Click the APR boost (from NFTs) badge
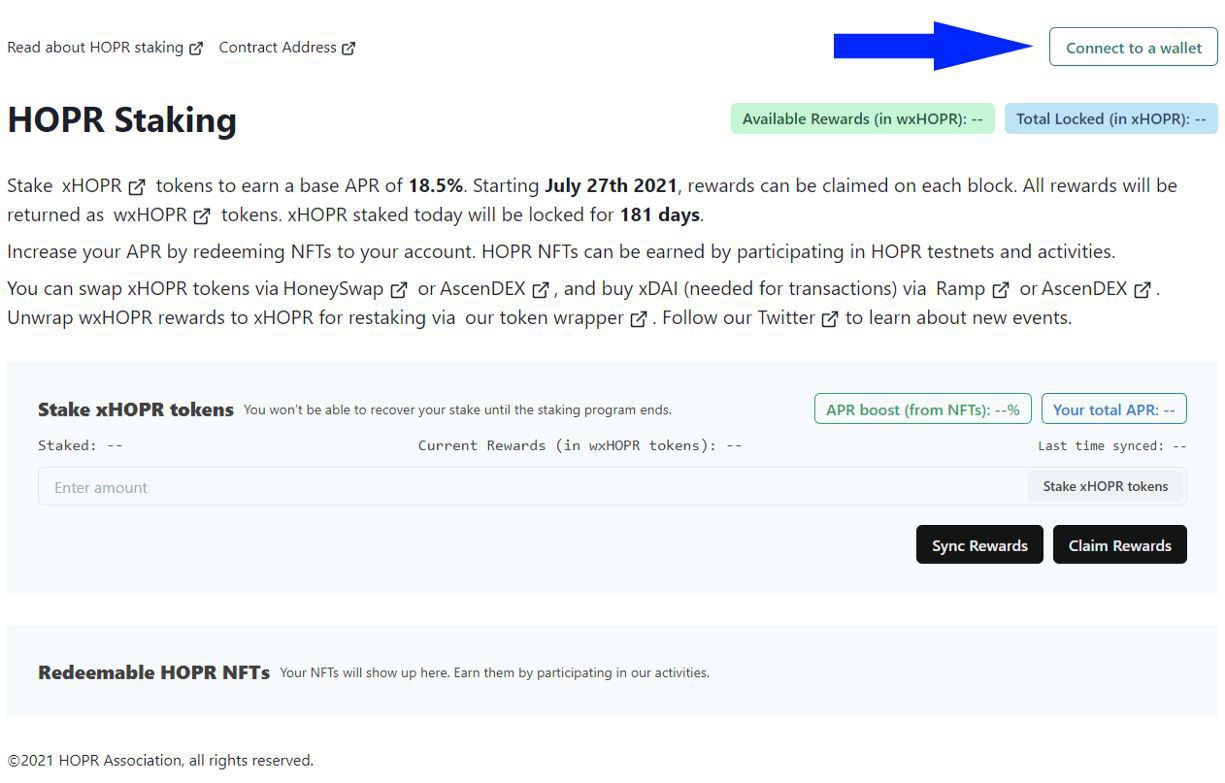This screenshot has height=783, width=1225. point(922,409)
